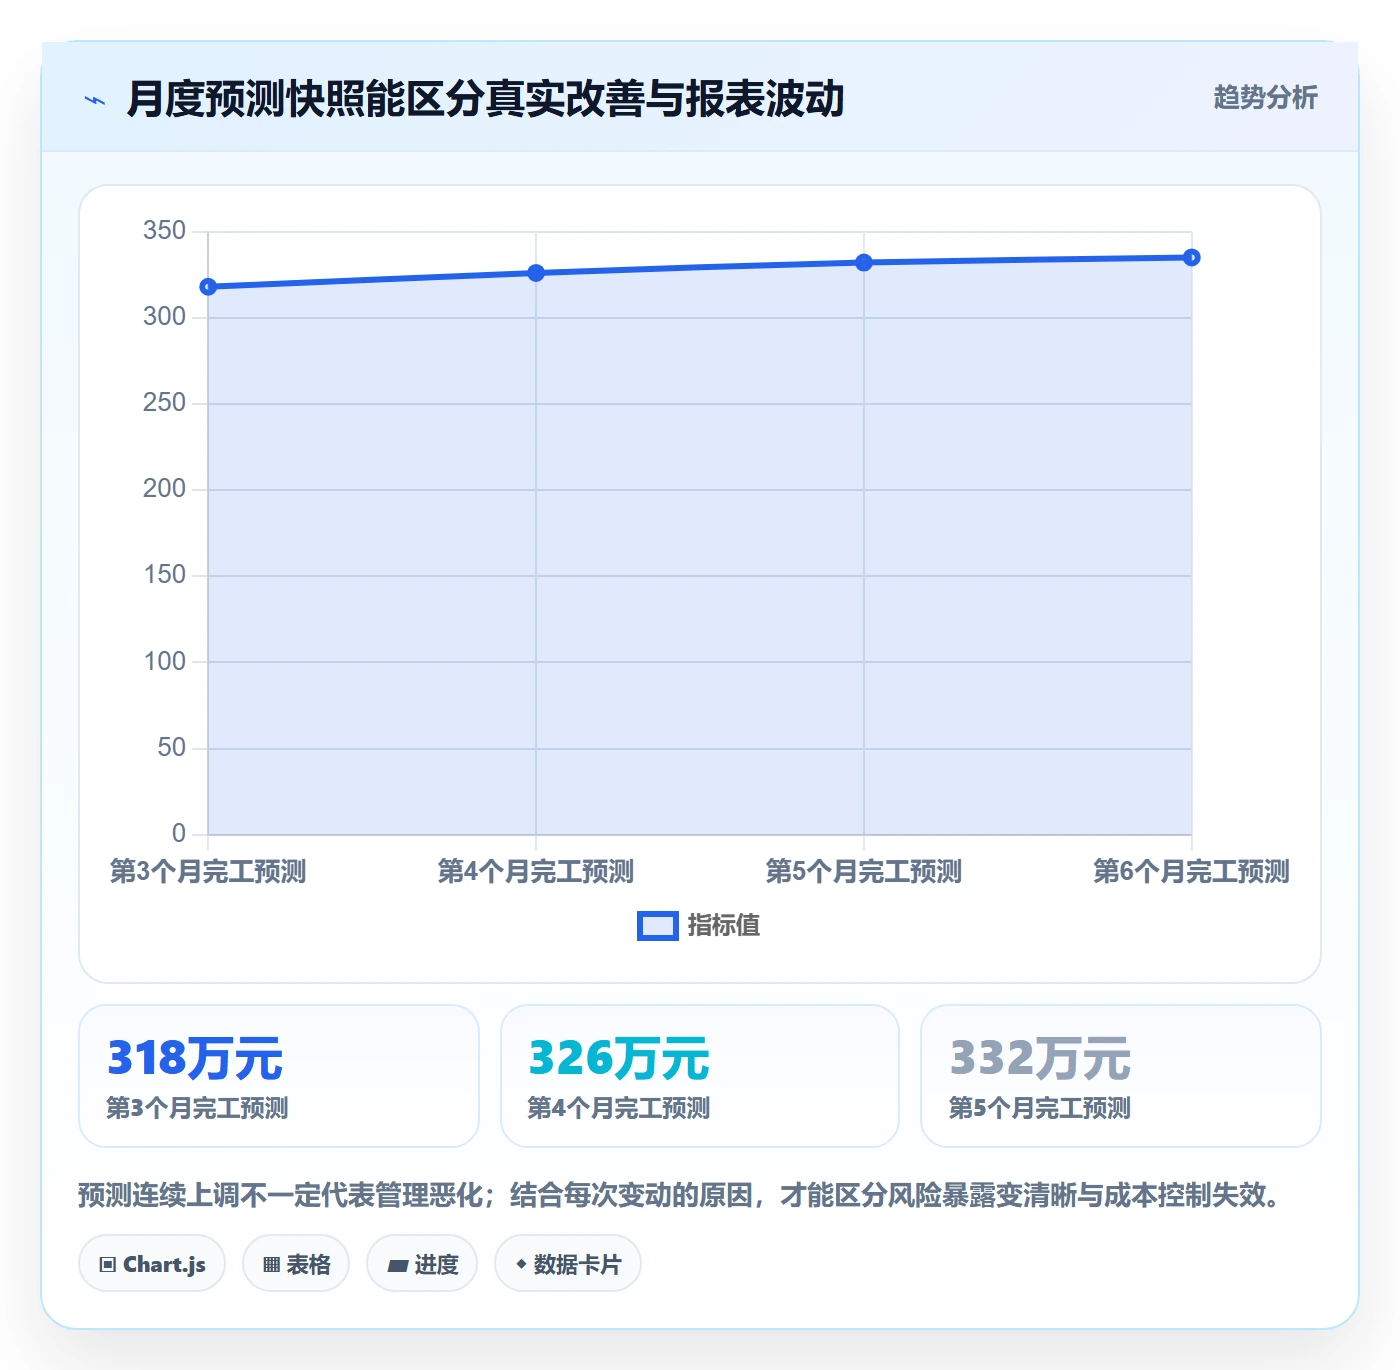
Task: Click the summary sentence starting 预测连续上调
Action: click(x=680, y=1195)
